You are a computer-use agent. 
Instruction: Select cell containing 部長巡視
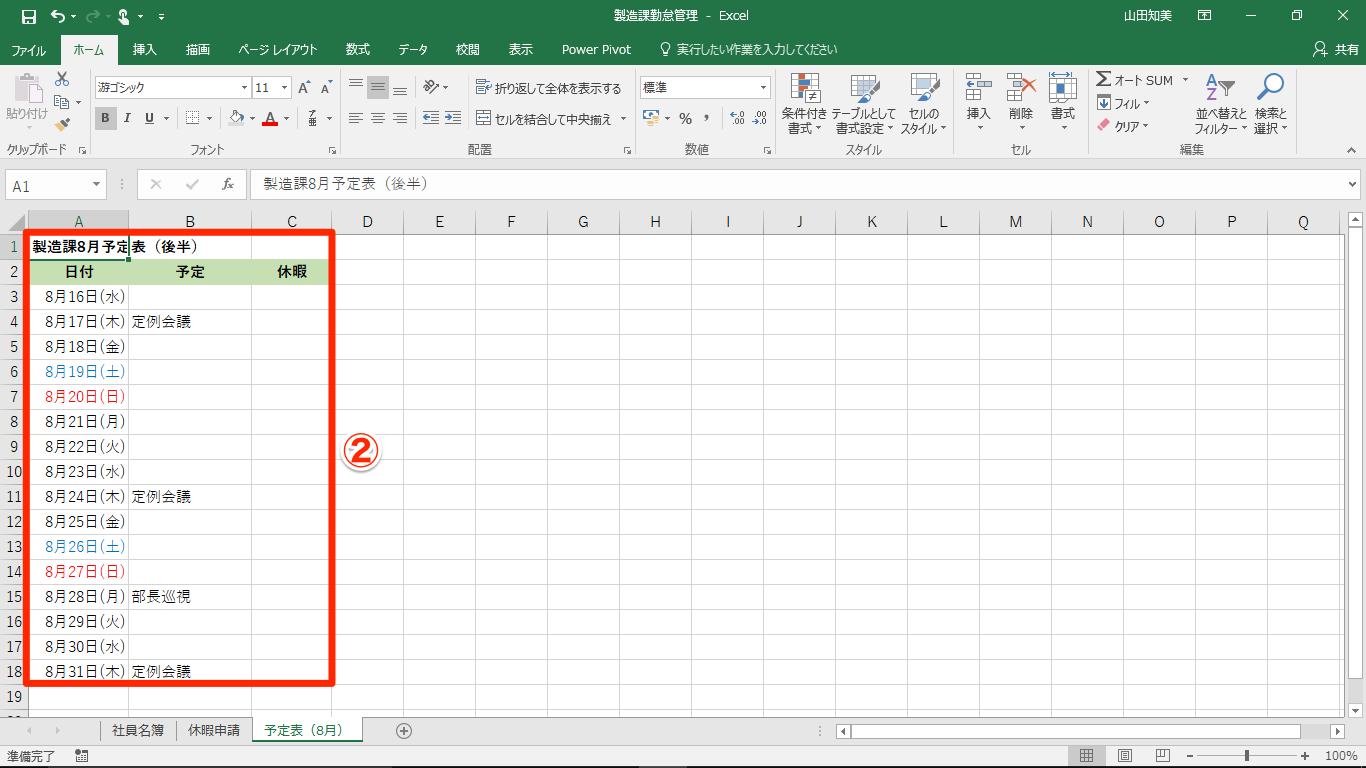click(190, 597)
